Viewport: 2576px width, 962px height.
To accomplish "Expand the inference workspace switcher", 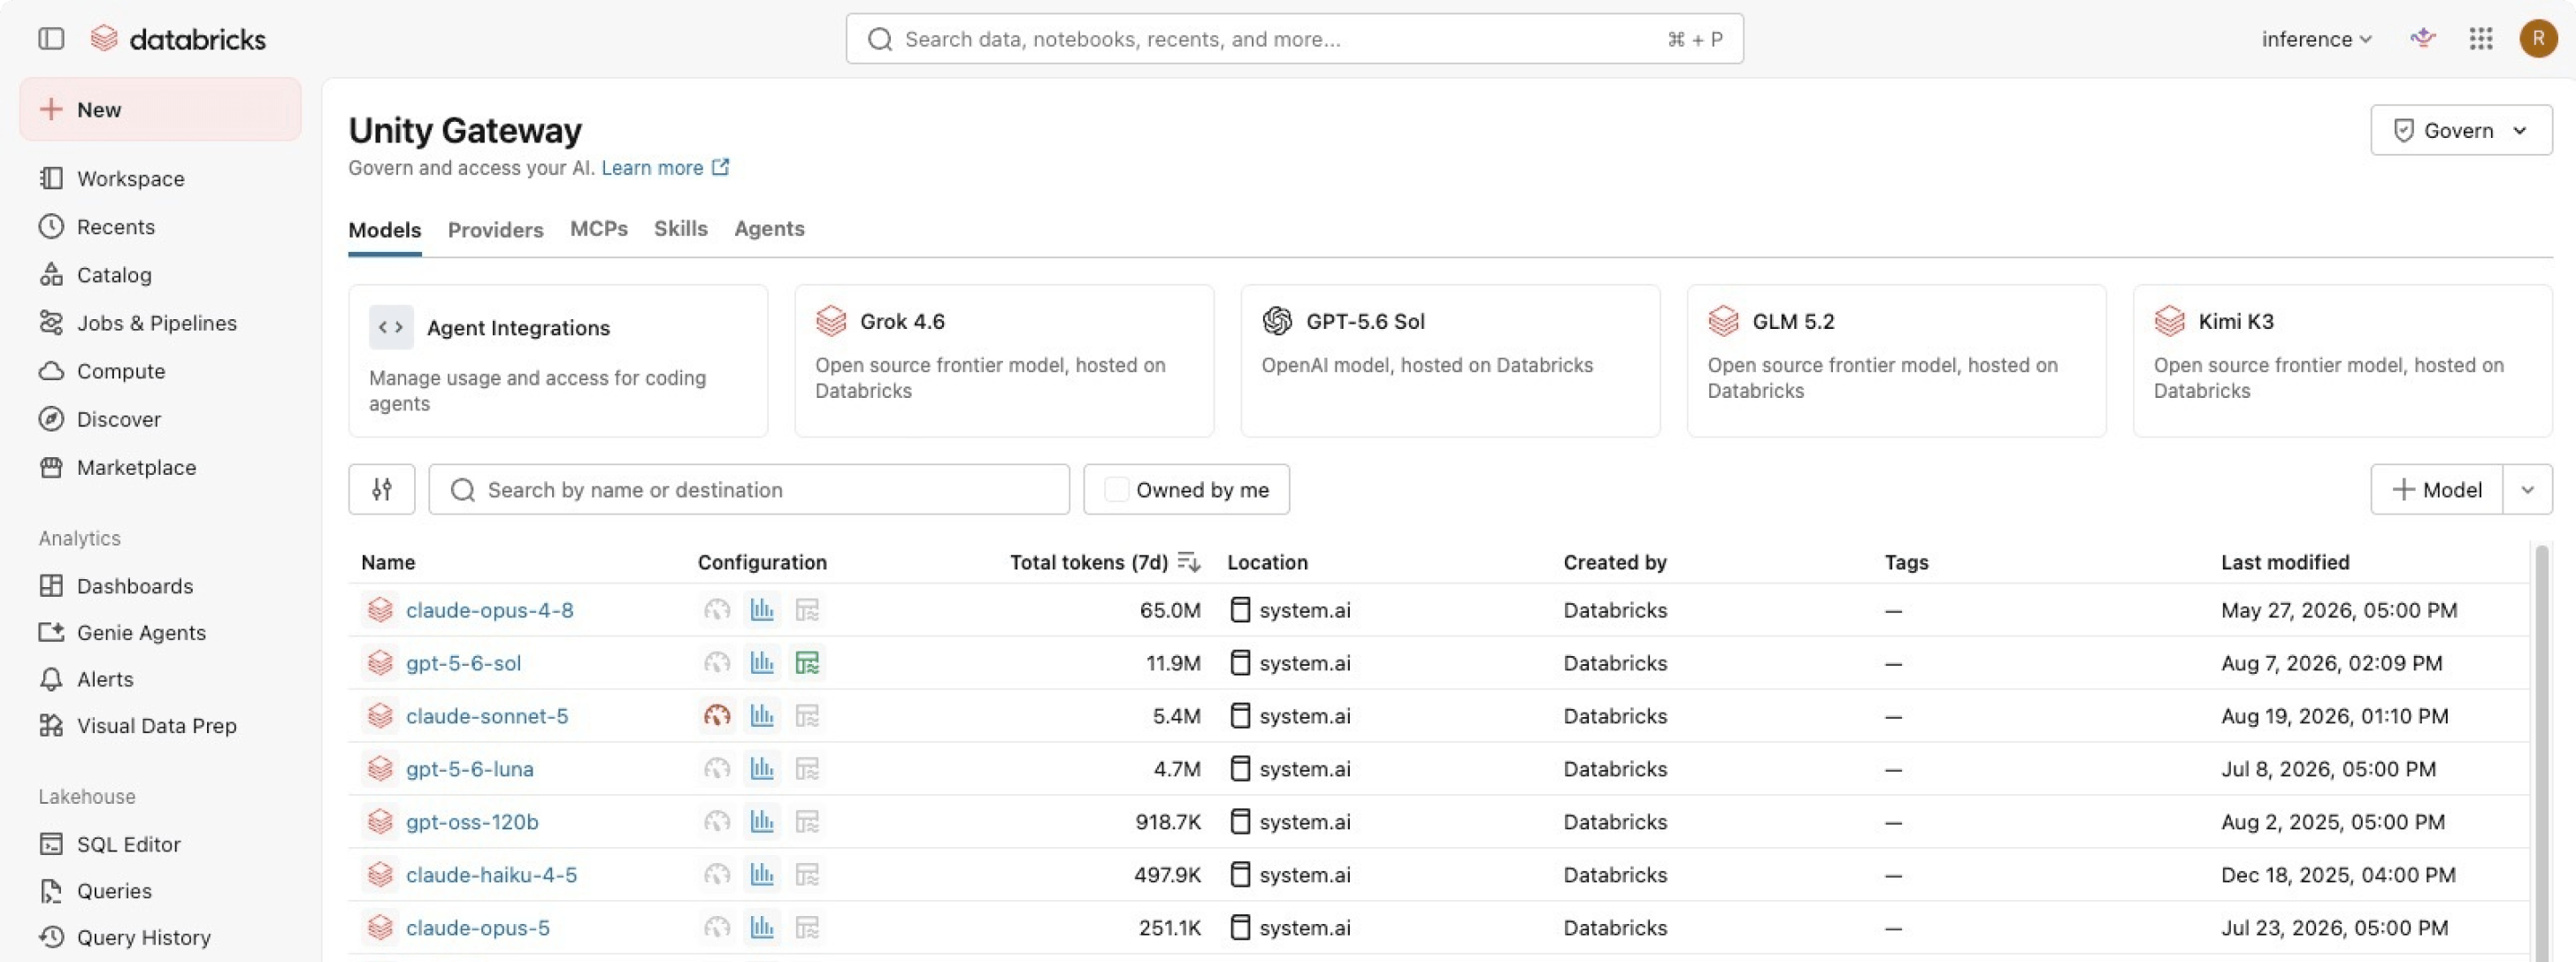I will [2316, 39].
